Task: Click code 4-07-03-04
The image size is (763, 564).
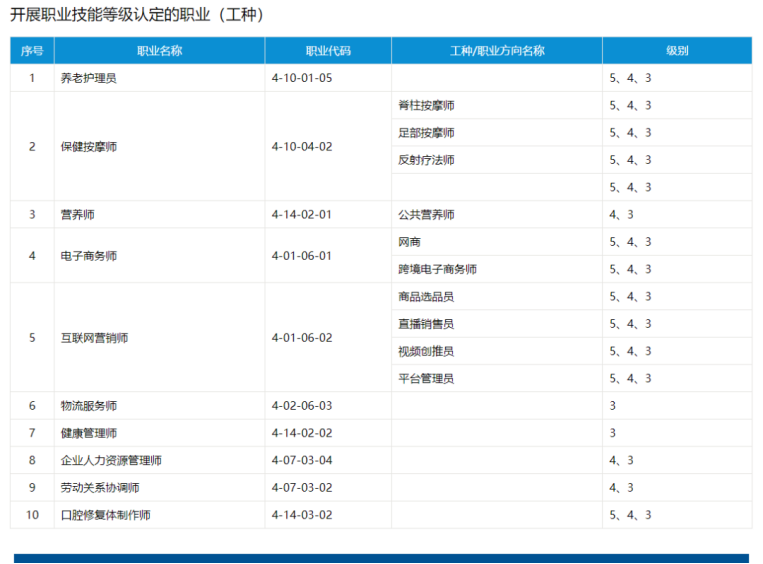Action: click(302, 460)
